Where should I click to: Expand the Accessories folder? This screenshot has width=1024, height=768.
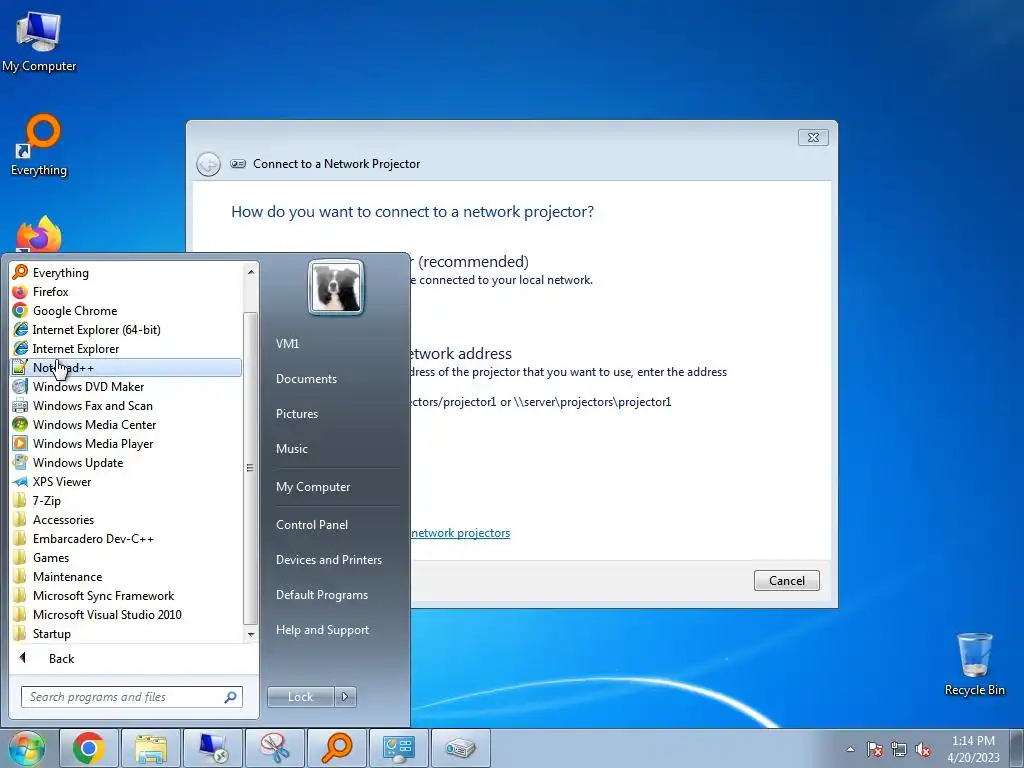[x=126, y=519]
